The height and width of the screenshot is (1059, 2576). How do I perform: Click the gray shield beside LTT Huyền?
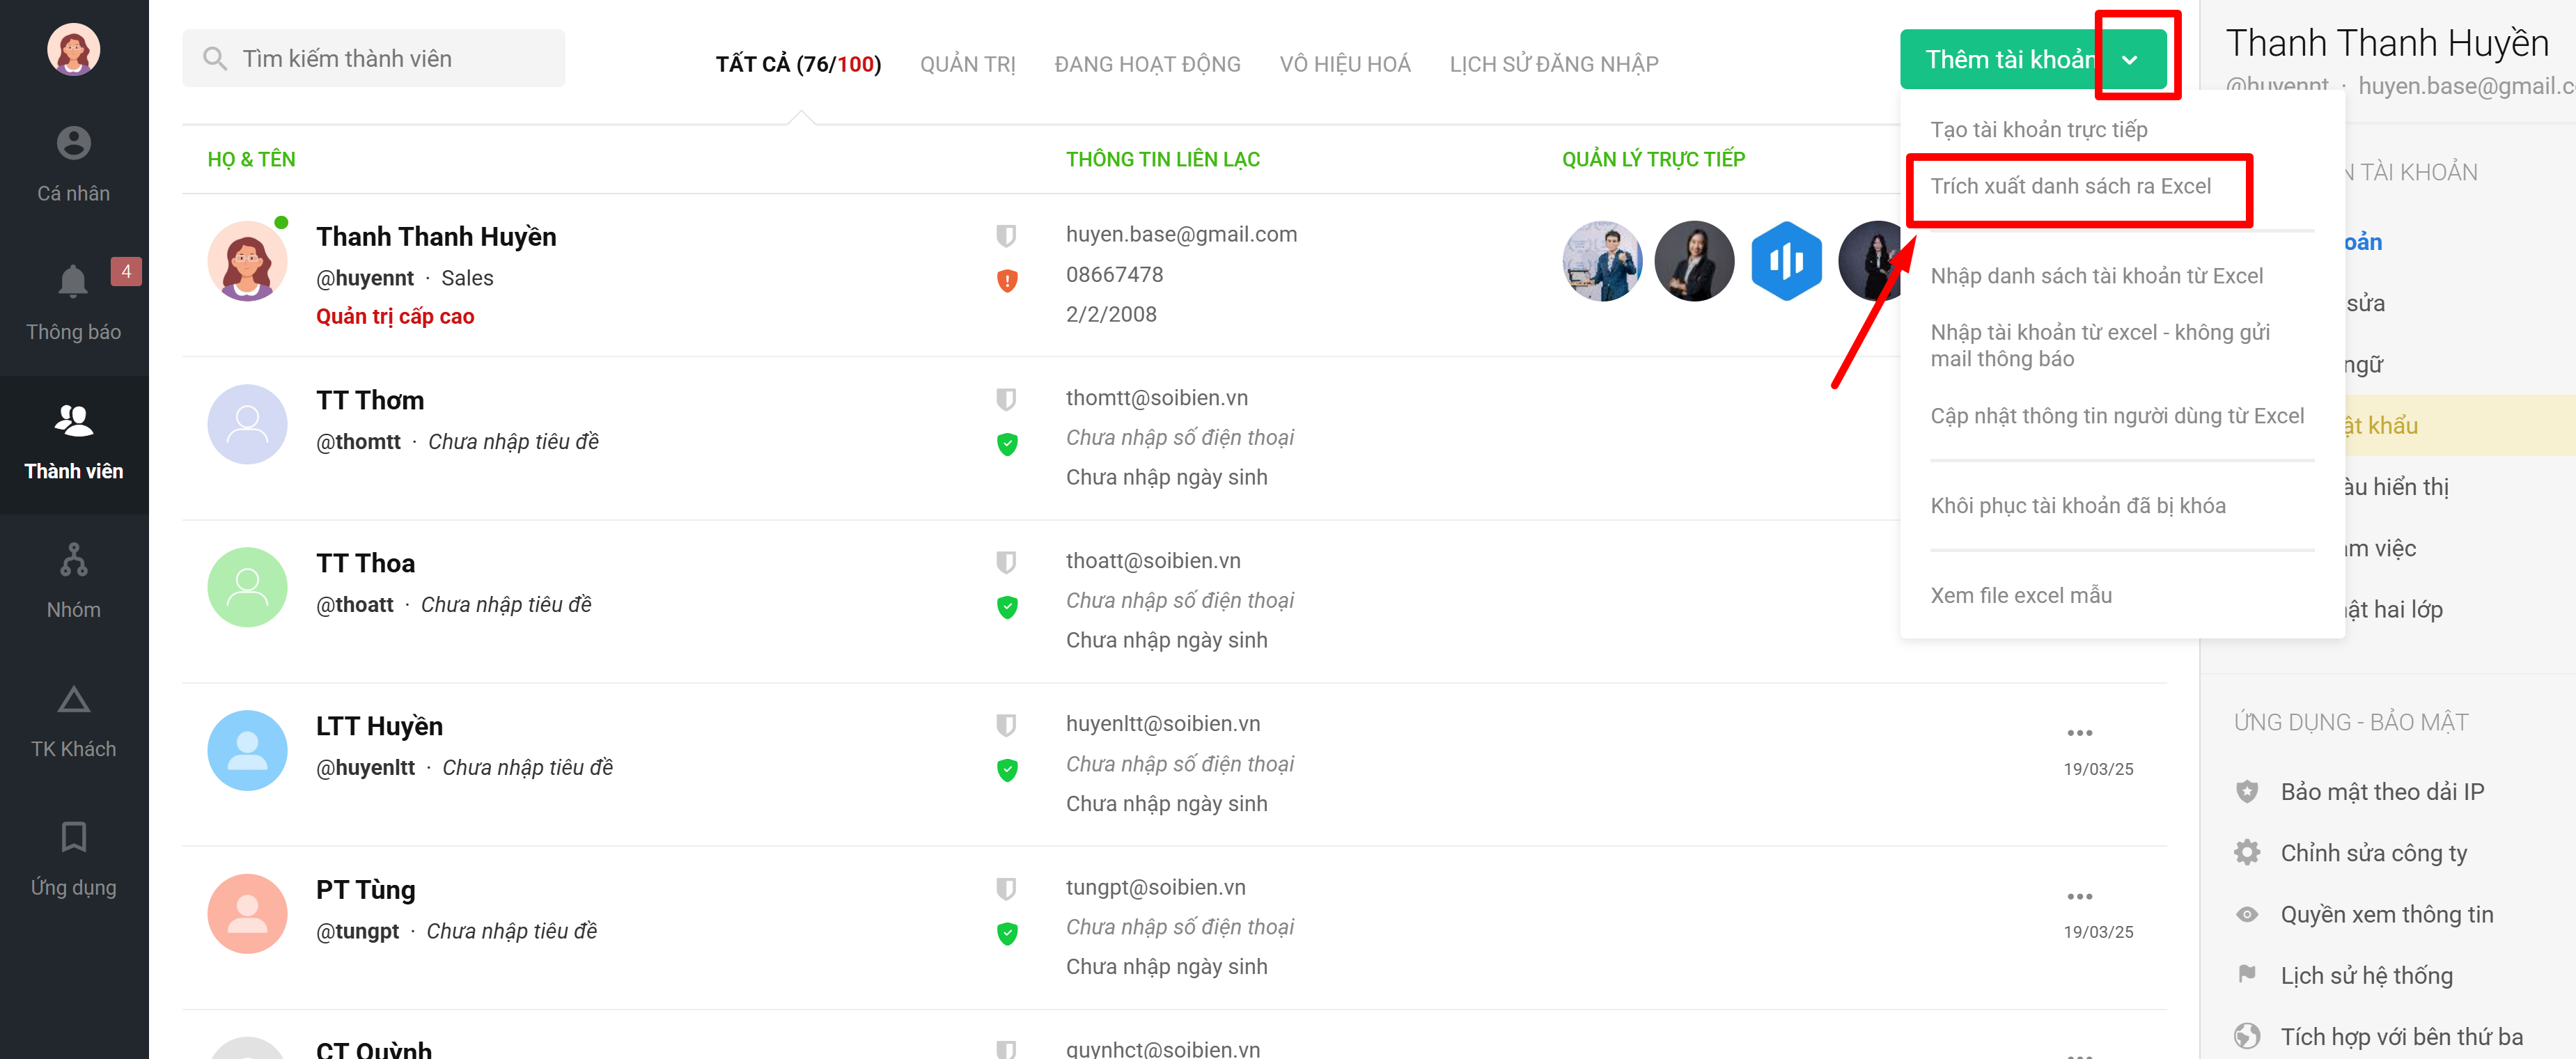coord(1006,724)
